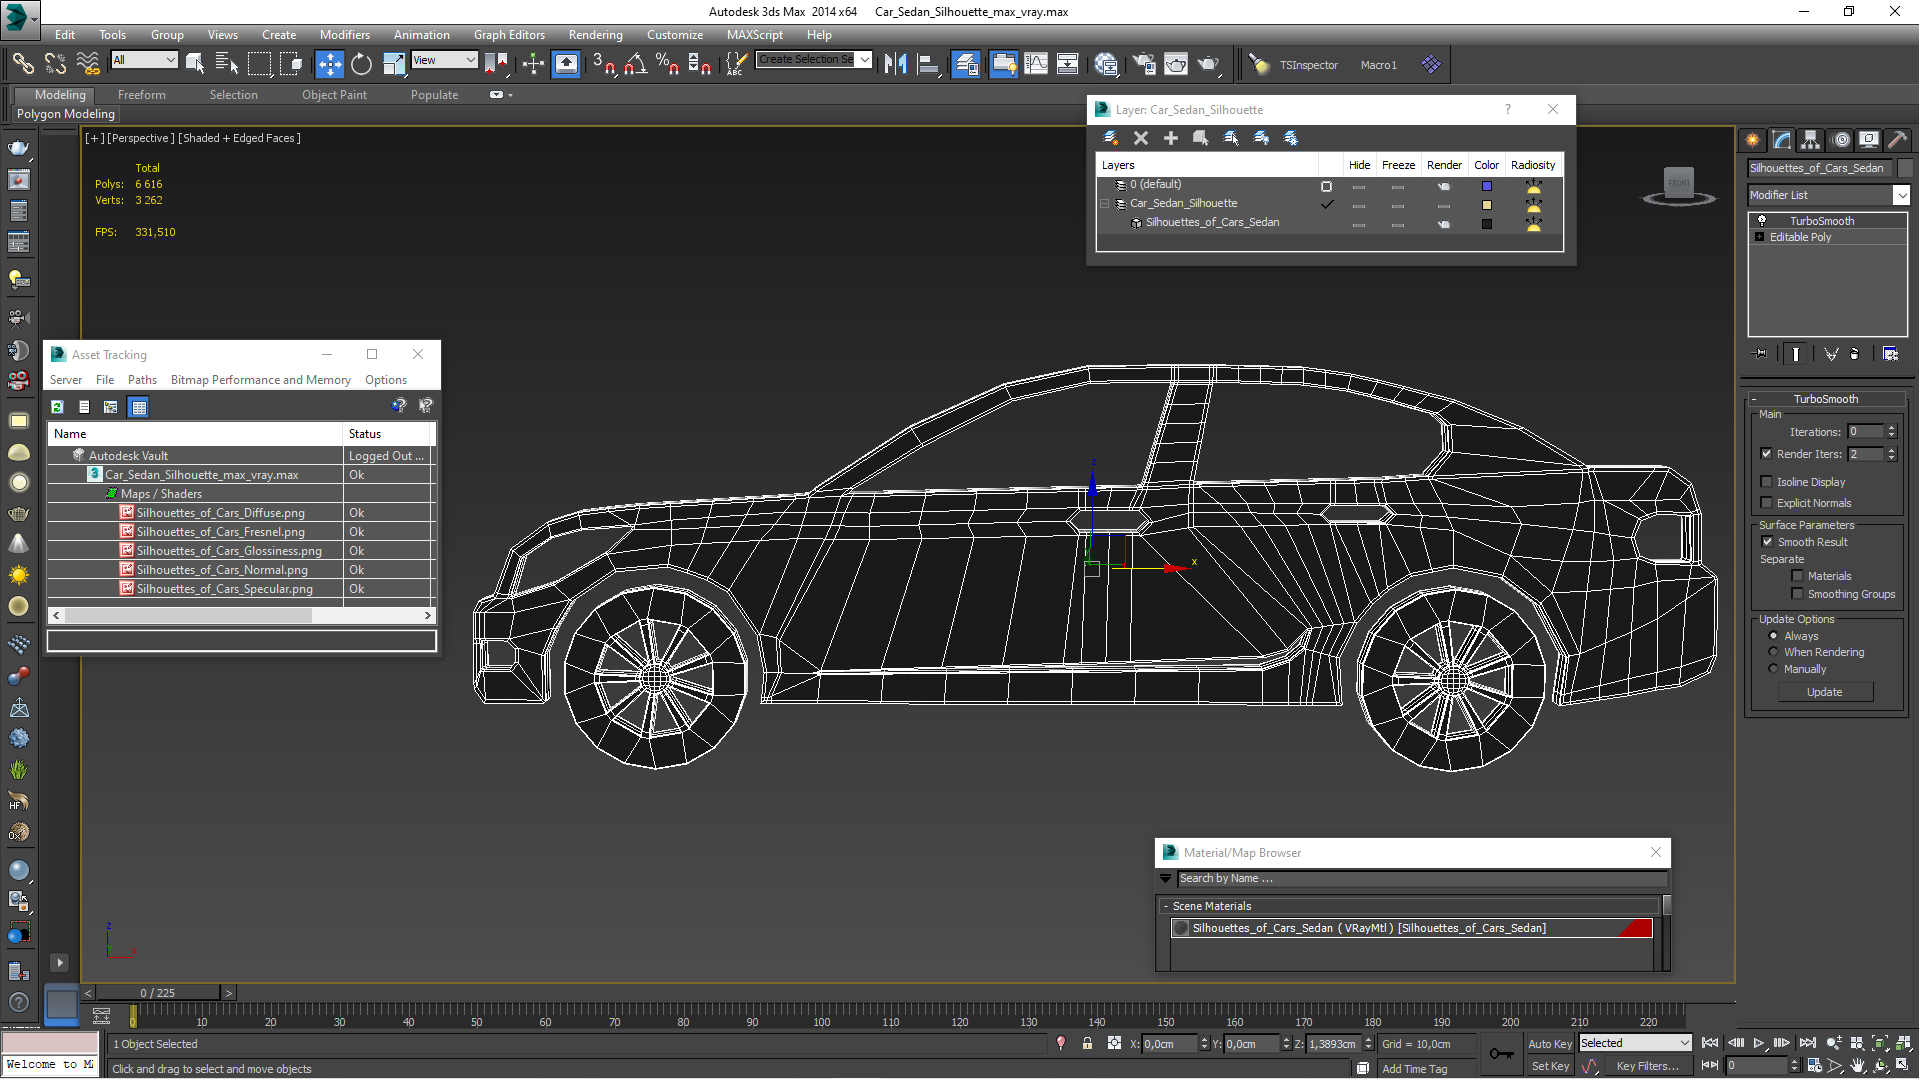Click the Mirror tool icon

pyautogui.click(x=896, y=64)
